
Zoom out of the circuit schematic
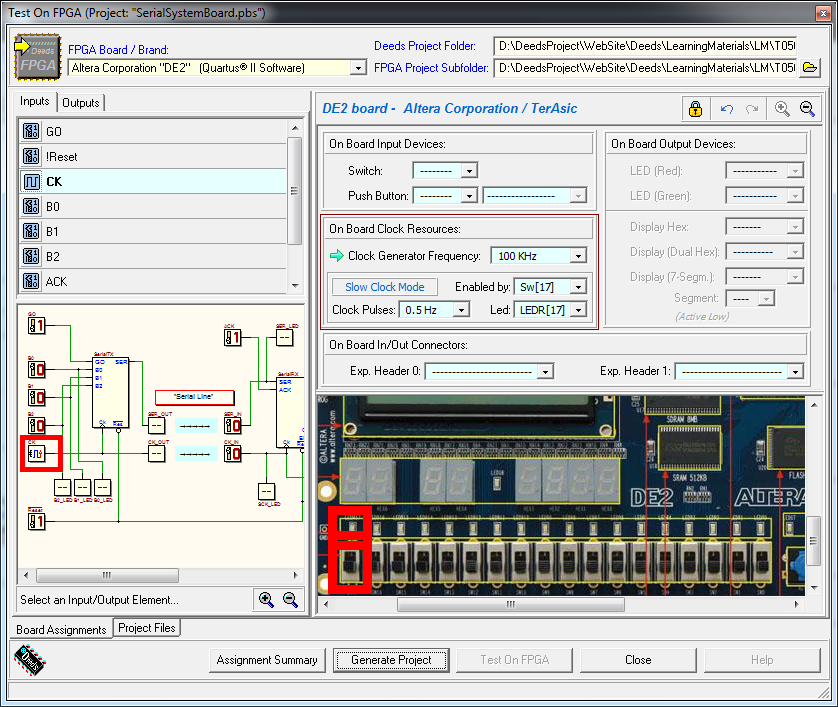[x=290, y=600]
